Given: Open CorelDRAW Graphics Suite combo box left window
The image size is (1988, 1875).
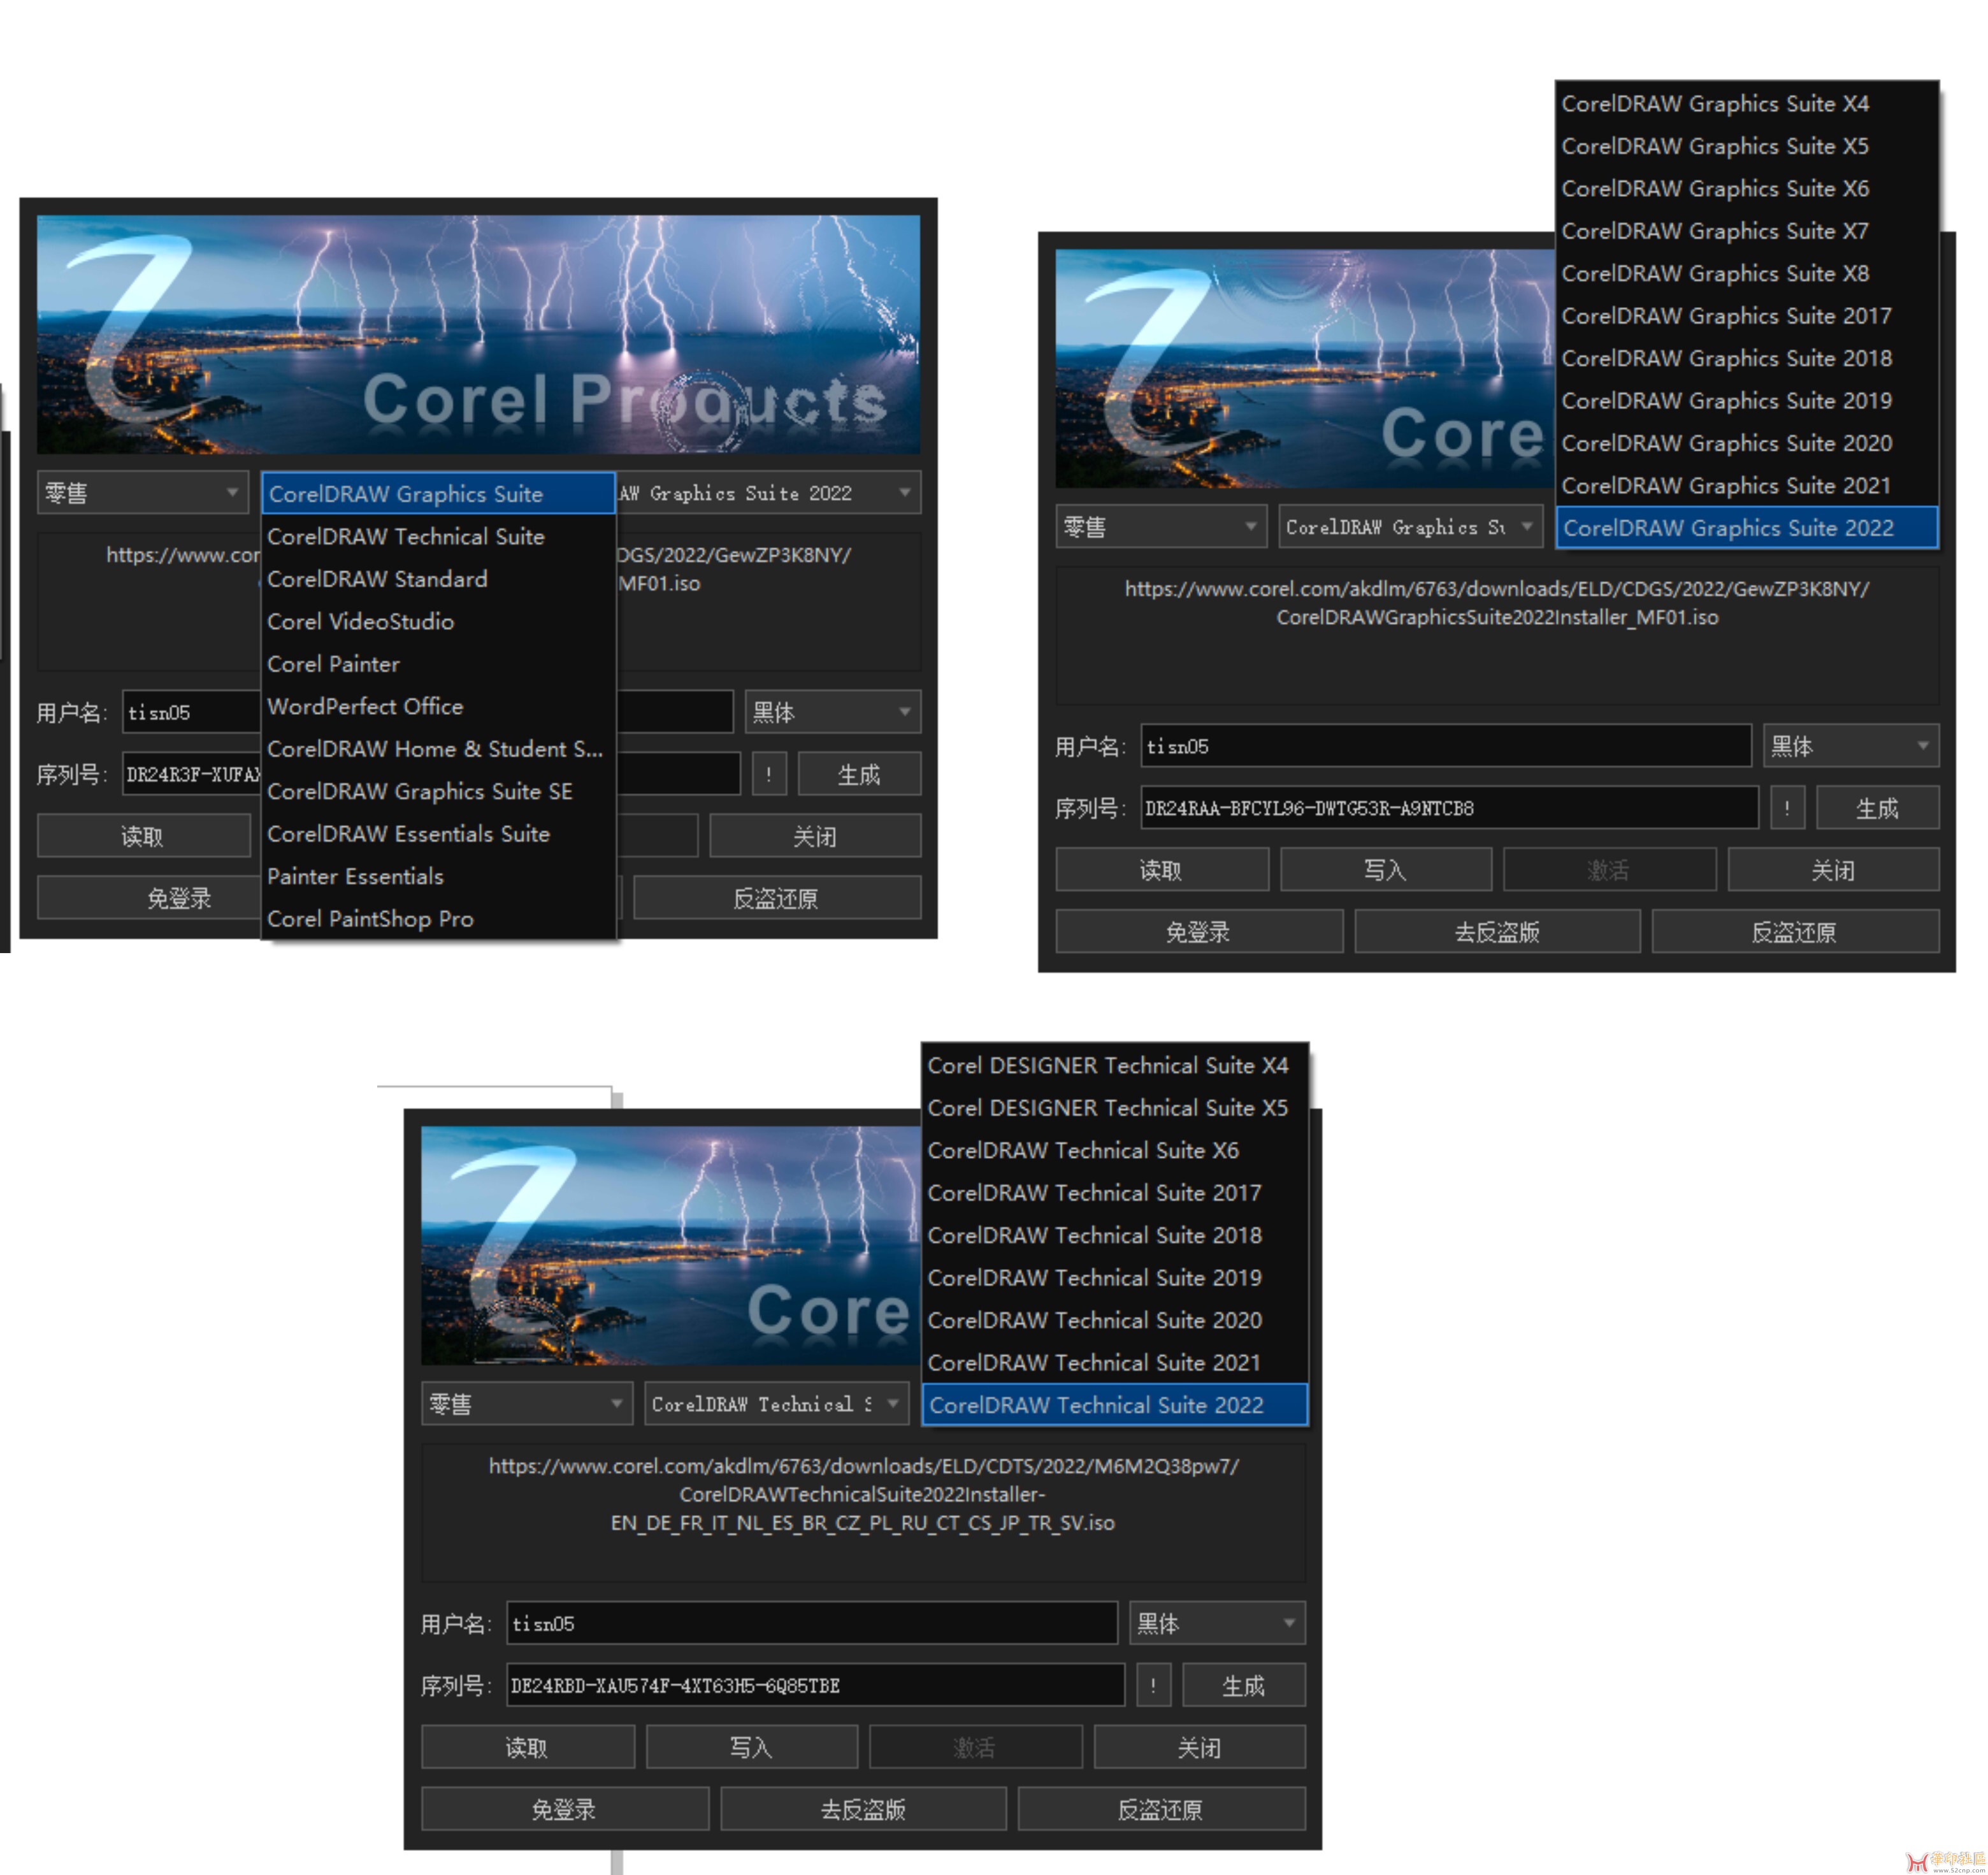Looking at the screenshot, I should [438, 493].
